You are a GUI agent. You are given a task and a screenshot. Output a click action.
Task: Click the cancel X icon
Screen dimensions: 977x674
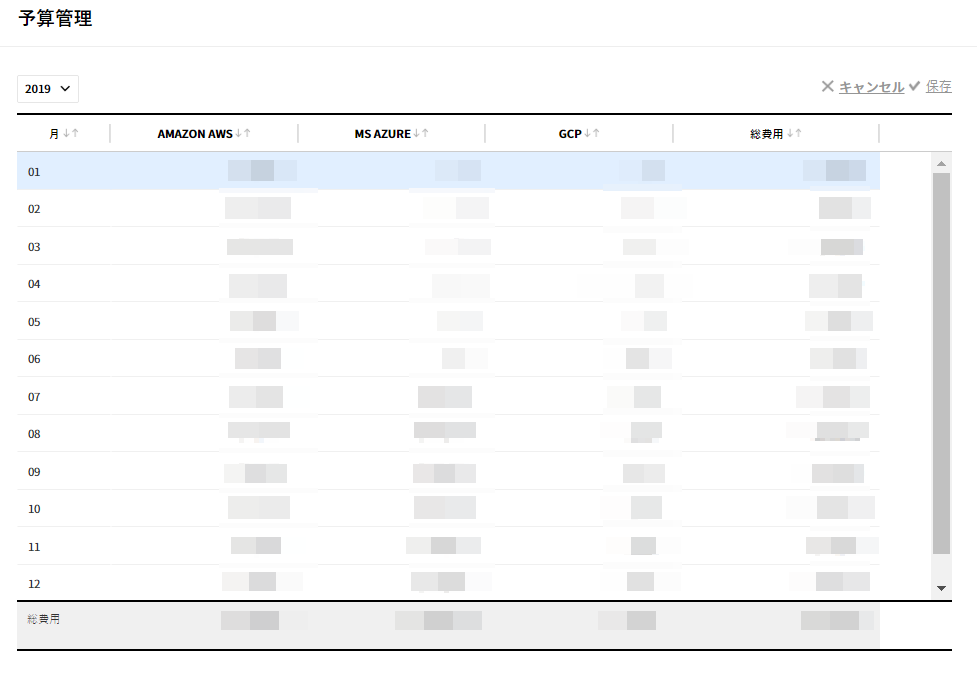[x=827, y=87]
